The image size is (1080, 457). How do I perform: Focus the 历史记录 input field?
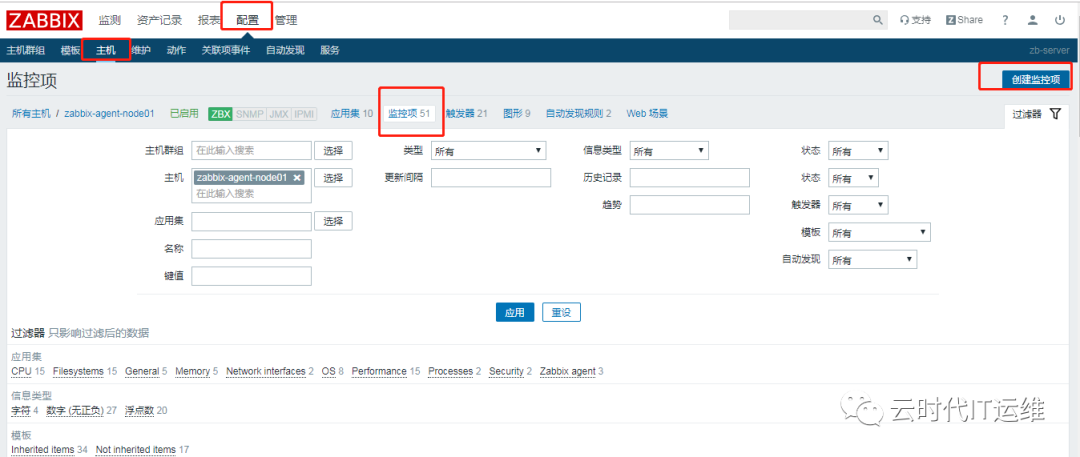[689, 178]
